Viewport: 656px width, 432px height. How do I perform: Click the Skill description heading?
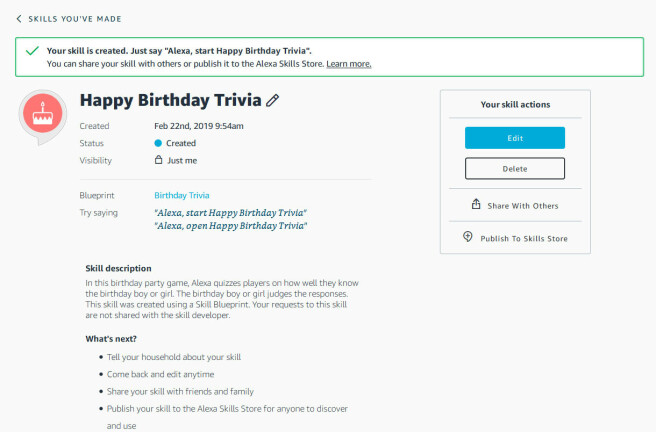[118, 268]
